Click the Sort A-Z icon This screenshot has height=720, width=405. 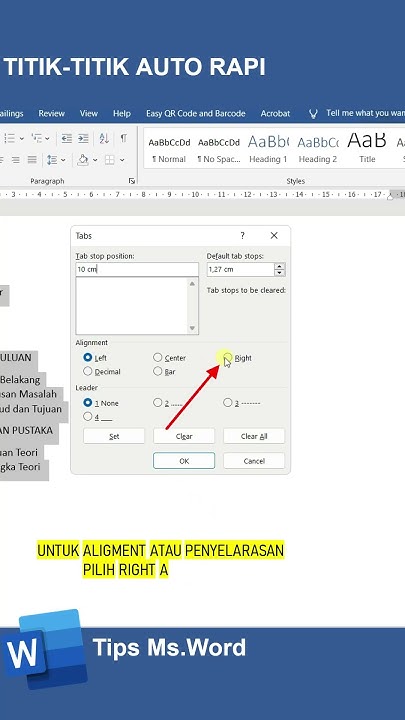104,138
